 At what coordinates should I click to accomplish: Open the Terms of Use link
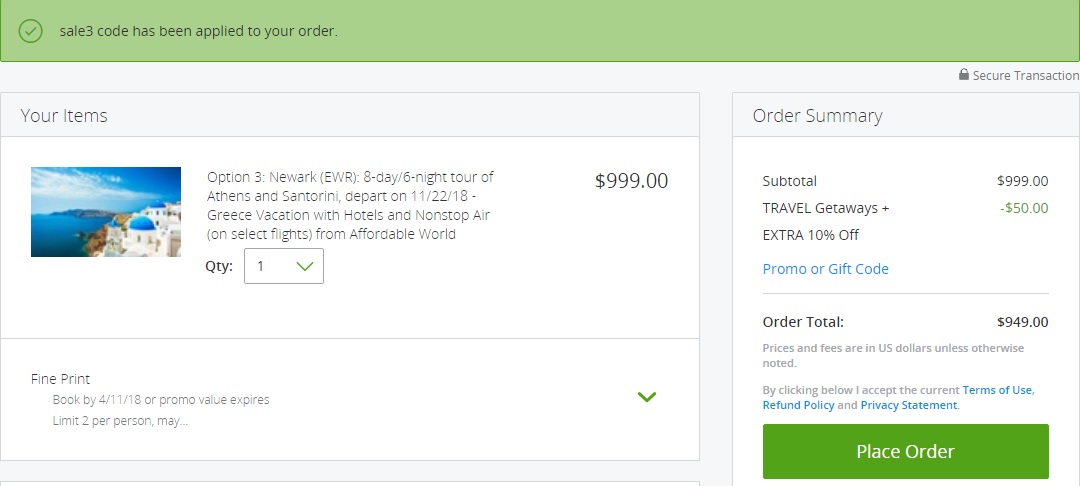point(997,390)
